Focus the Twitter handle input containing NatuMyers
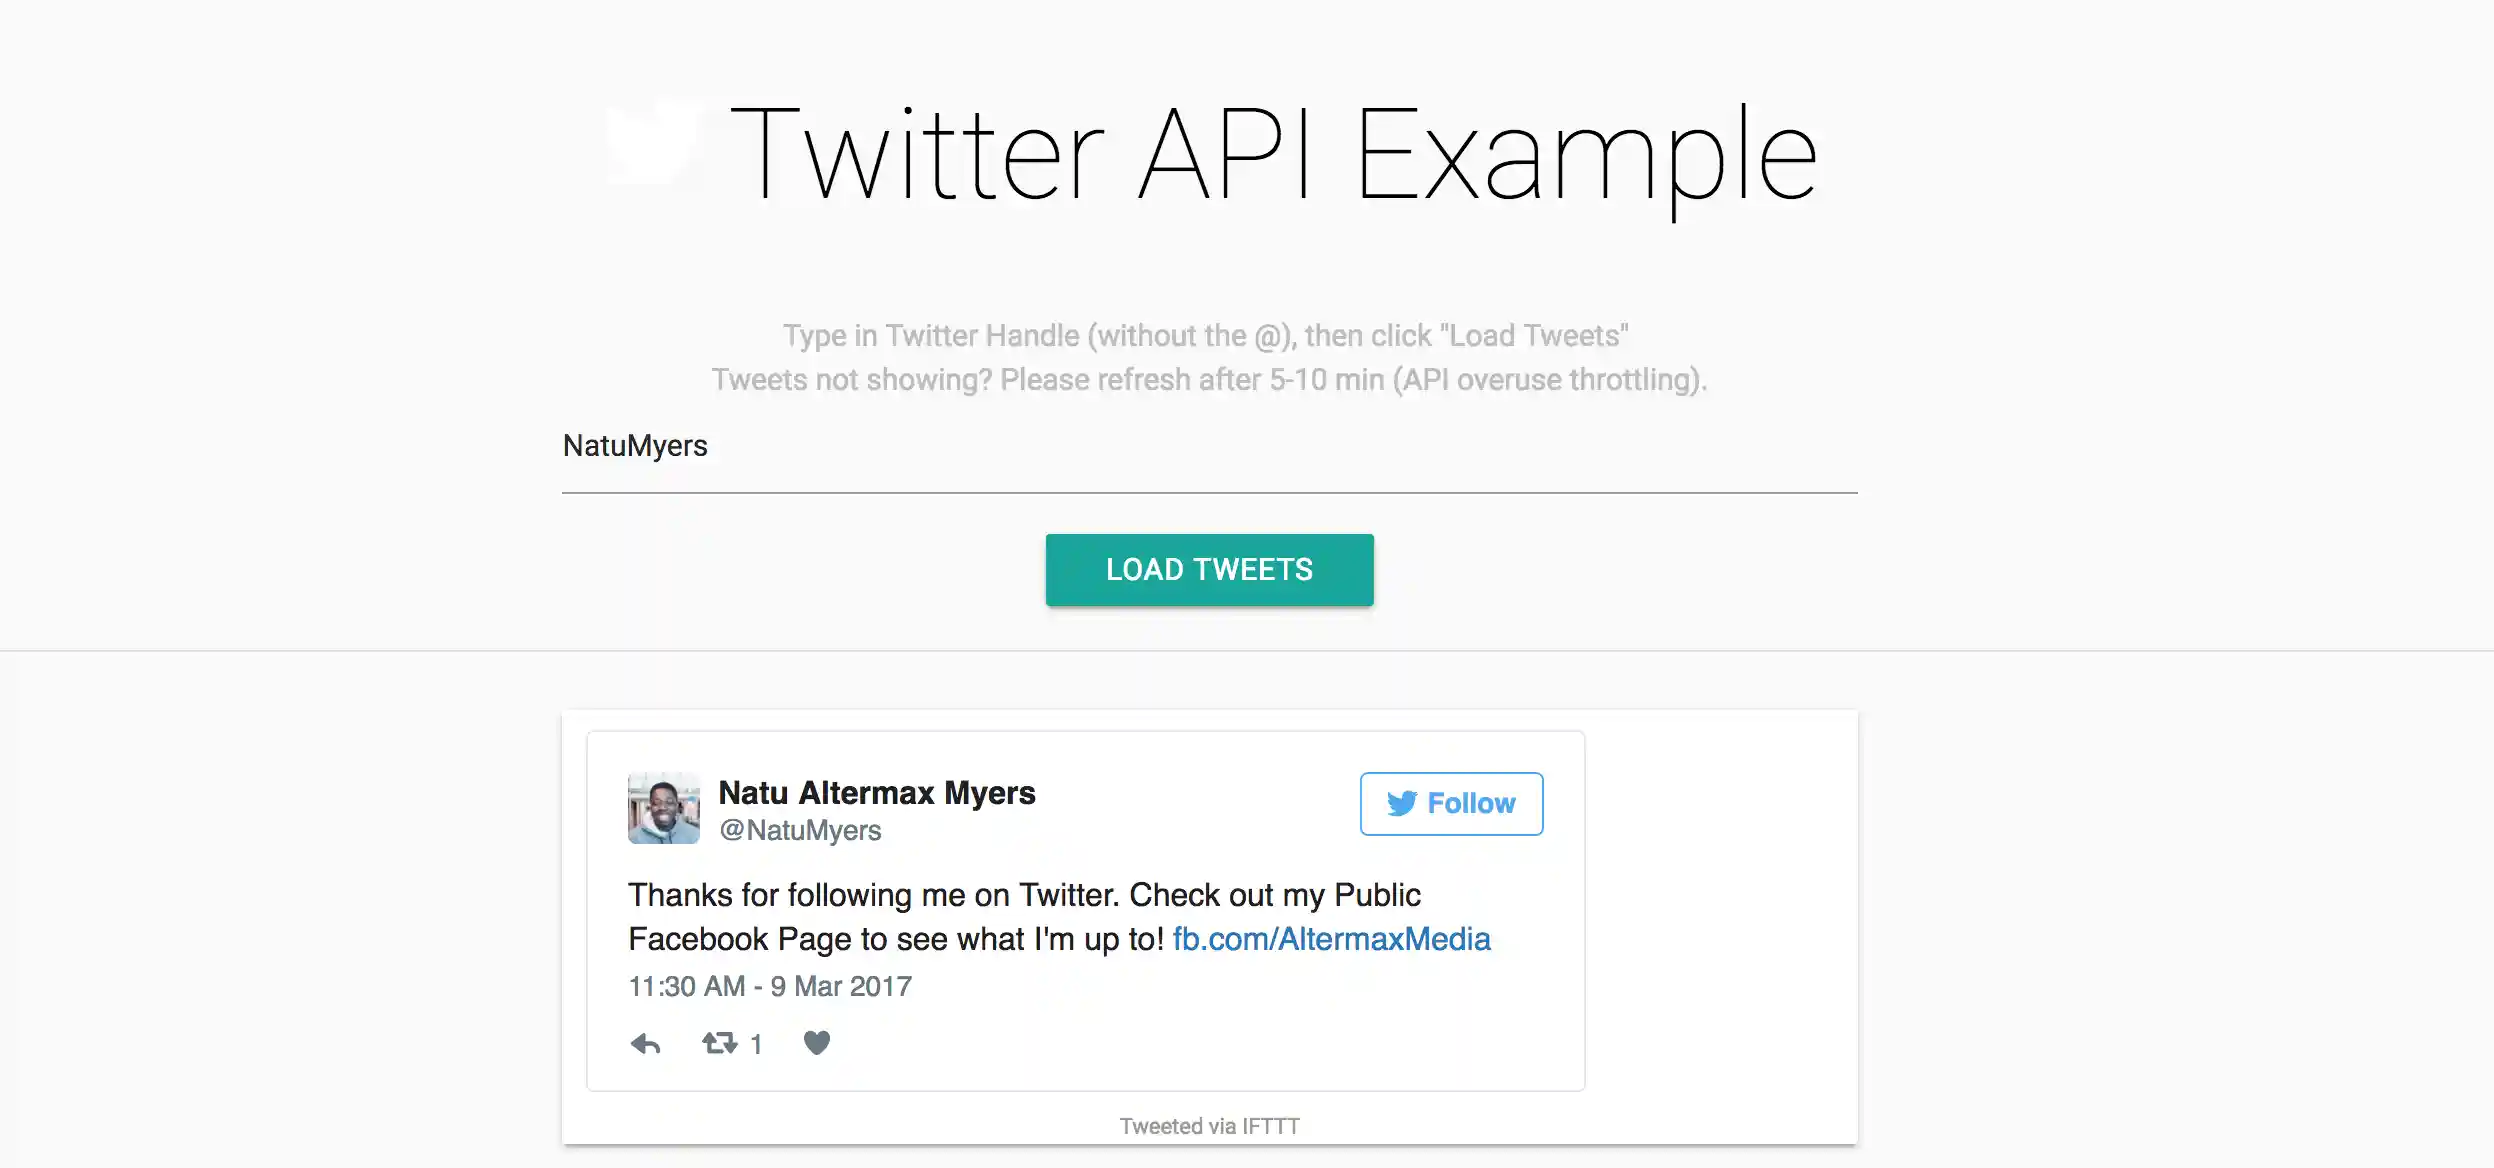The width and height of the screenshot is (2494, 1168). click(1209, 447)
